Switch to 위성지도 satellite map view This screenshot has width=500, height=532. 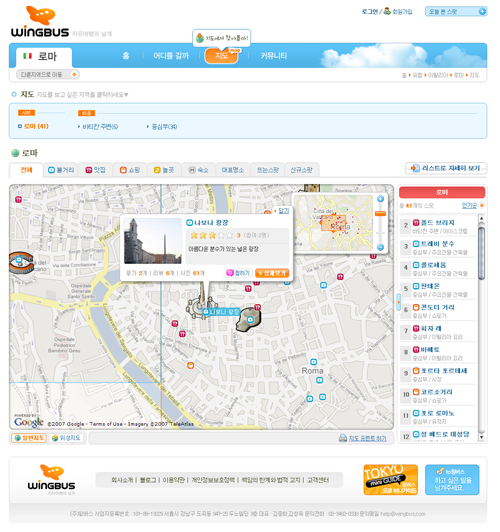pyautogui.click(x=66, y=438)
